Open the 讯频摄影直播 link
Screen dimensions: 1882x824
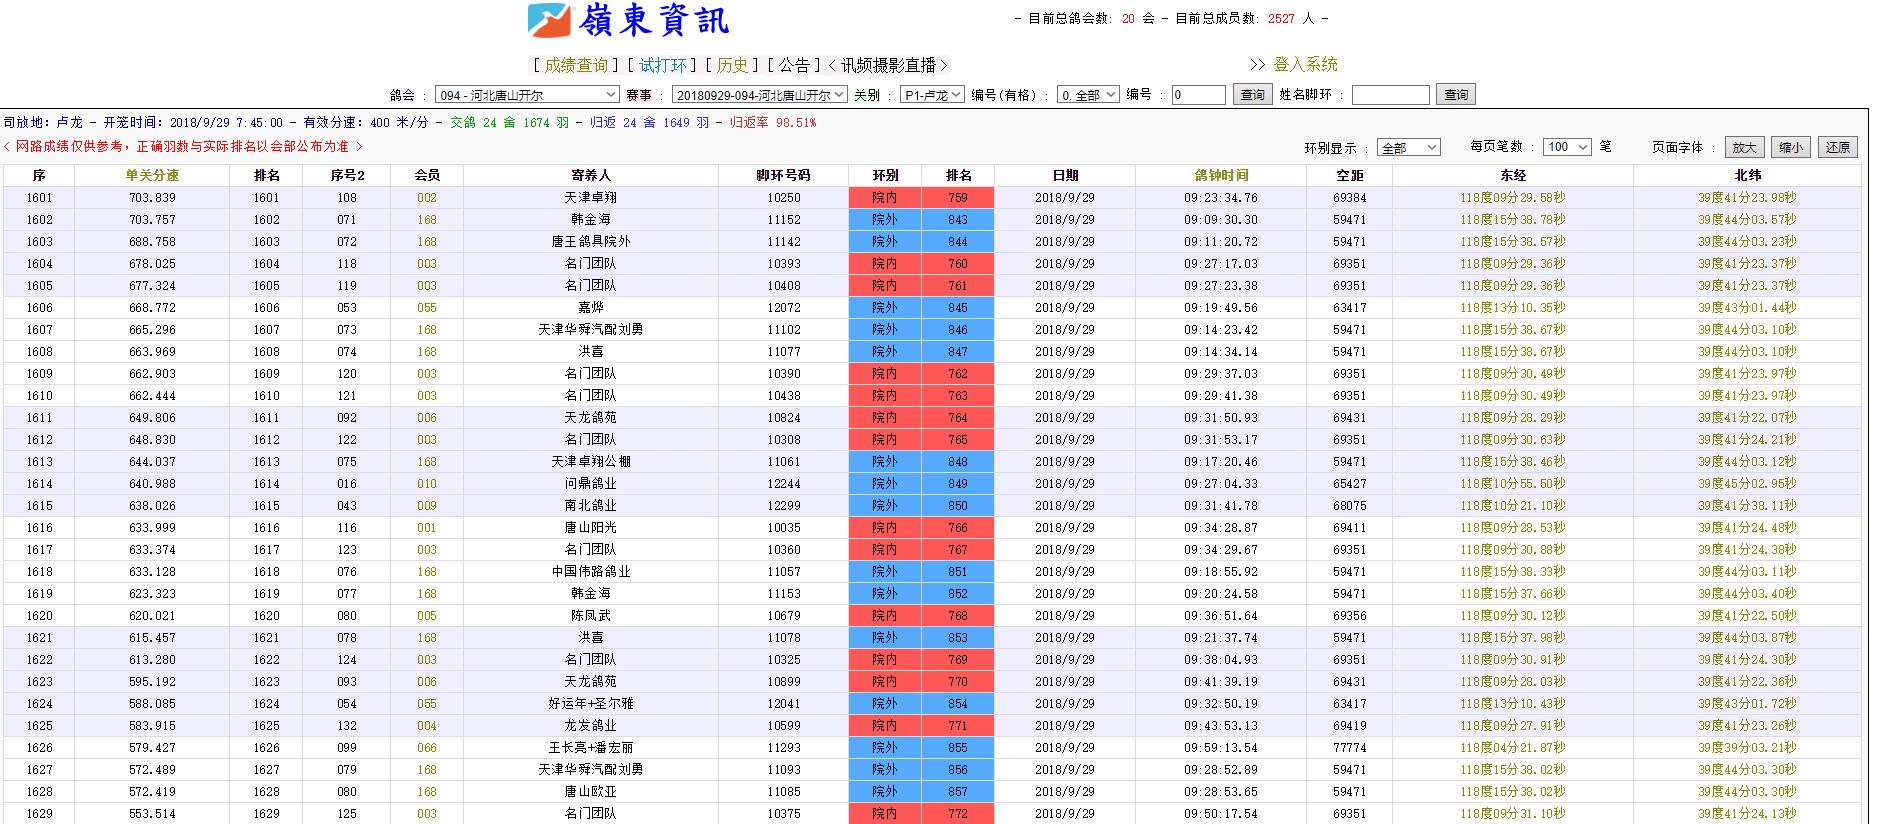coord(888,65)
